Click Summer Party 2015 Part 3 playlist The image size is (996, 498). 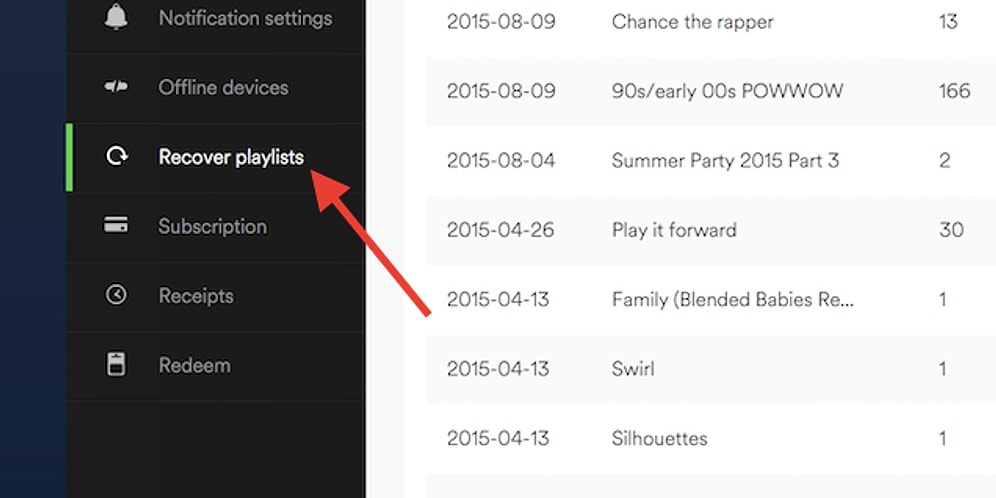coord(725,160)
